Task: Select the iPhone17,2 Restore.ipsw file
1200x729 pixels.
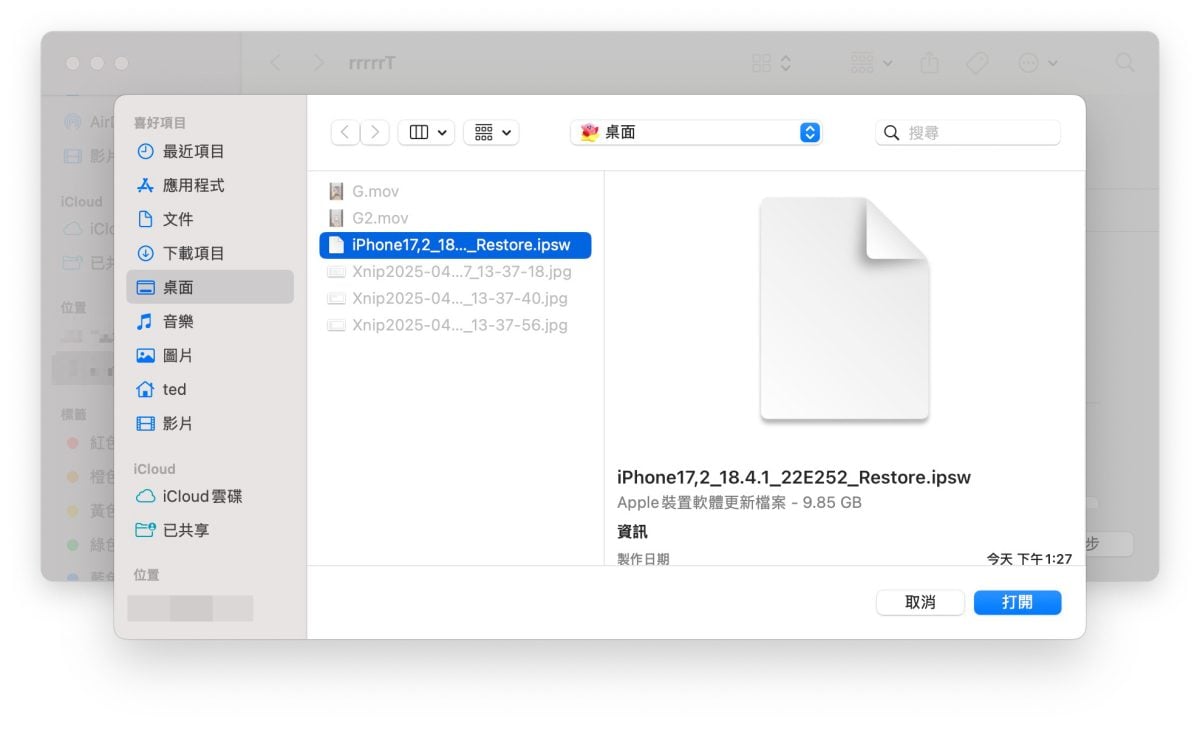Action: coord(455,244)
